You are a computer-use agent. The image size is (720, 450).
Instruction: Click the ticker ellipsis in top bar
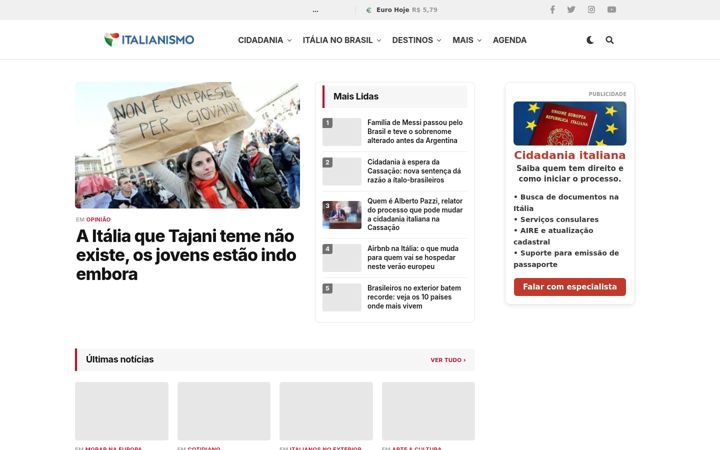315,10
